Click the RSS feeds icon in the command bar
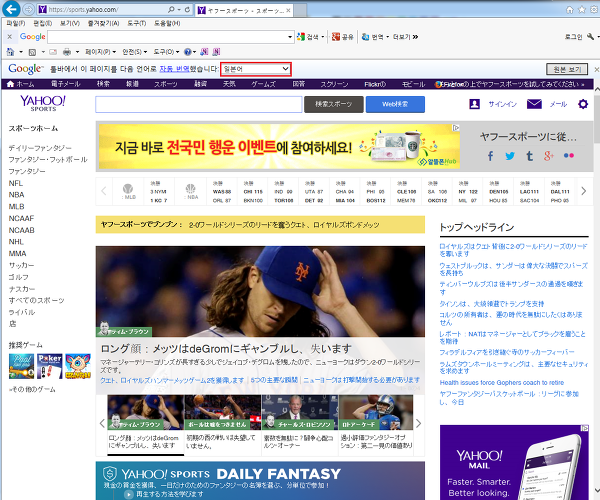 pyautogui.click(x=33, y=52)
